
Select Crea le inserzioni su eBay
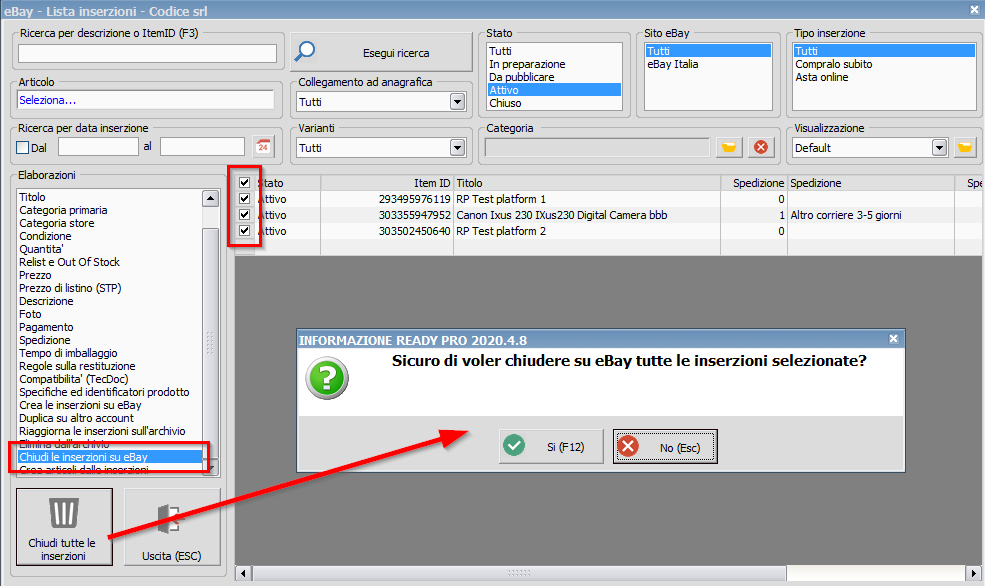(x=109, y=405)
